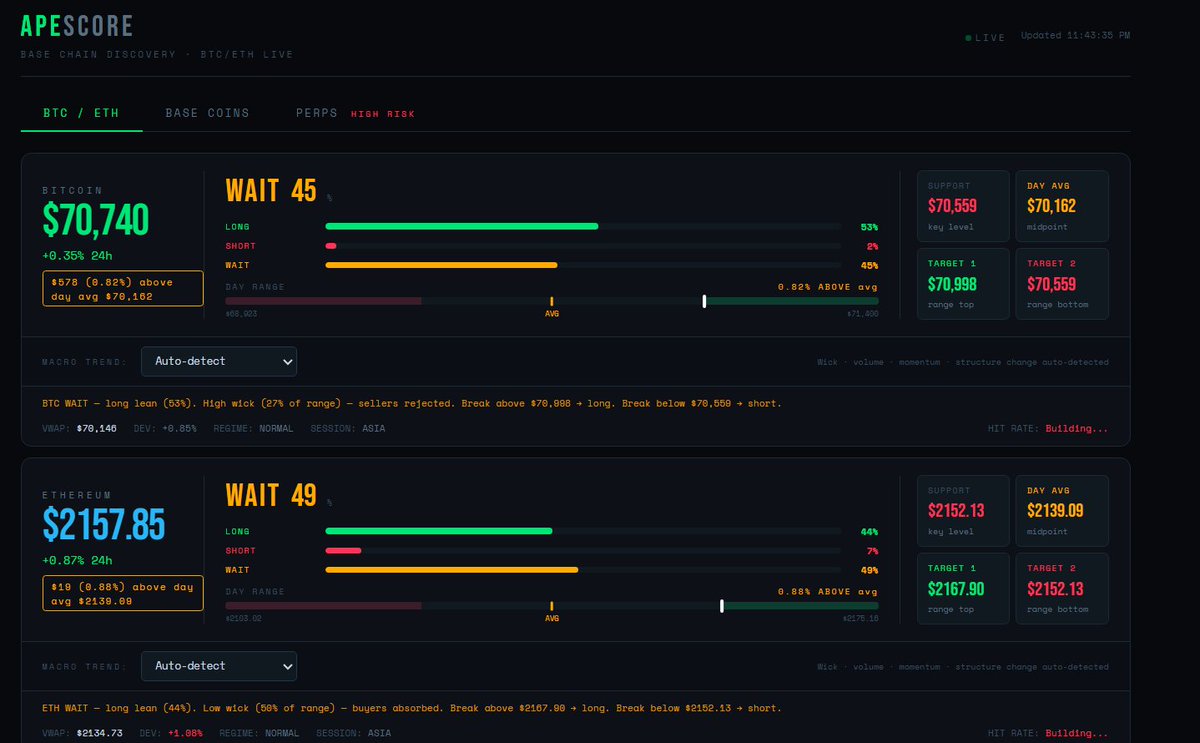Click Bitcoin day range white price marker
The image size is (1200, 743).
coord(704,301)
